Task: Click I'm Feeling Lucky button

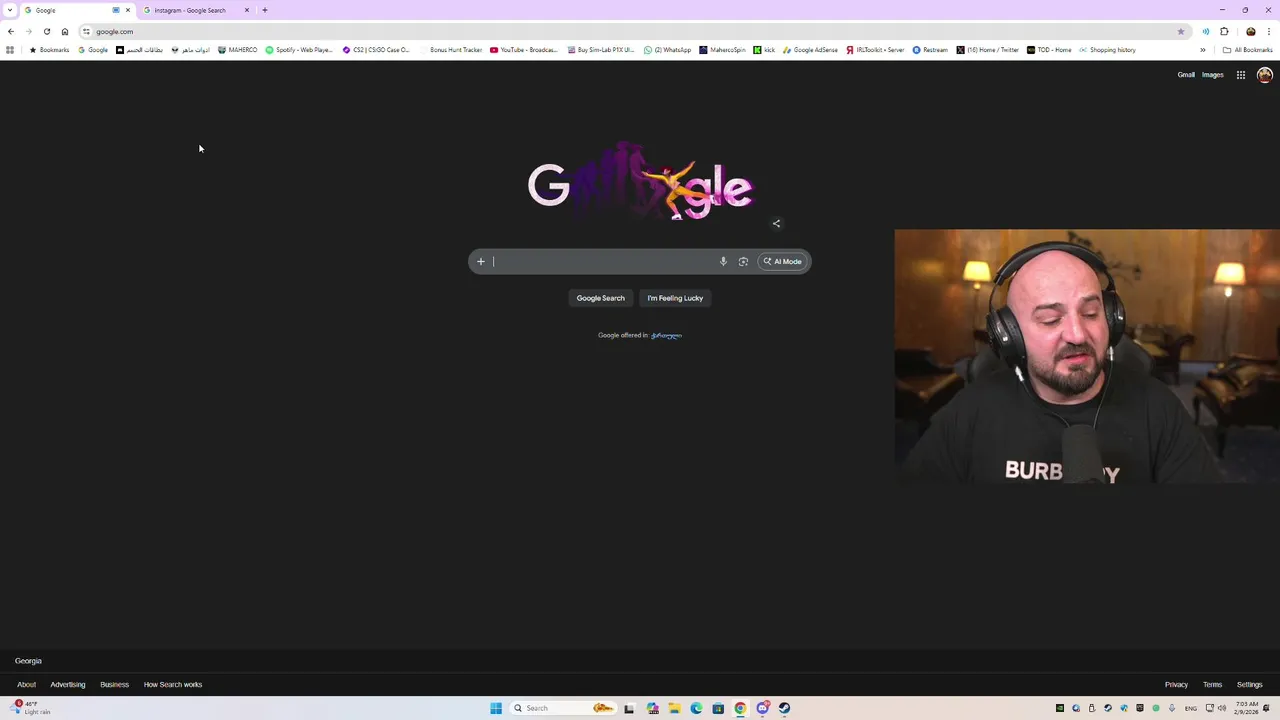Action: click(x=675, y=298)
